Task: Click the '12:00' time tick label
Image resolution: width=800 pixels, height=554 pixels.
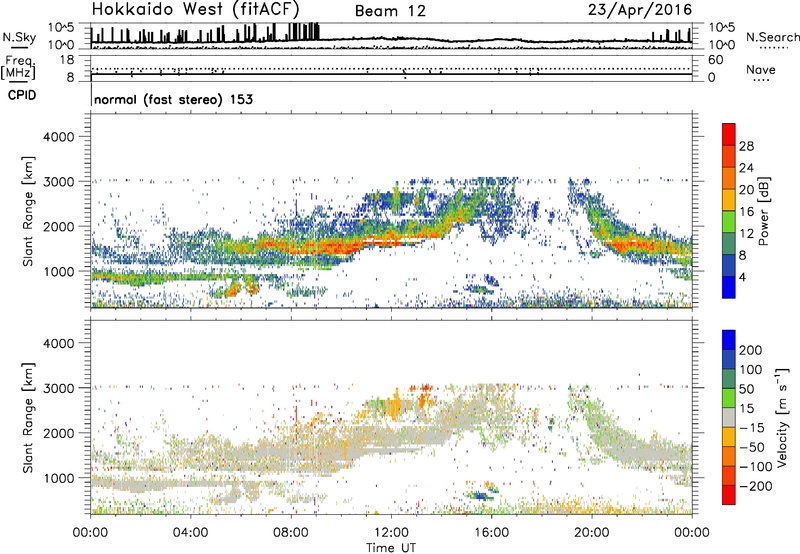Action: click(391, 533)
